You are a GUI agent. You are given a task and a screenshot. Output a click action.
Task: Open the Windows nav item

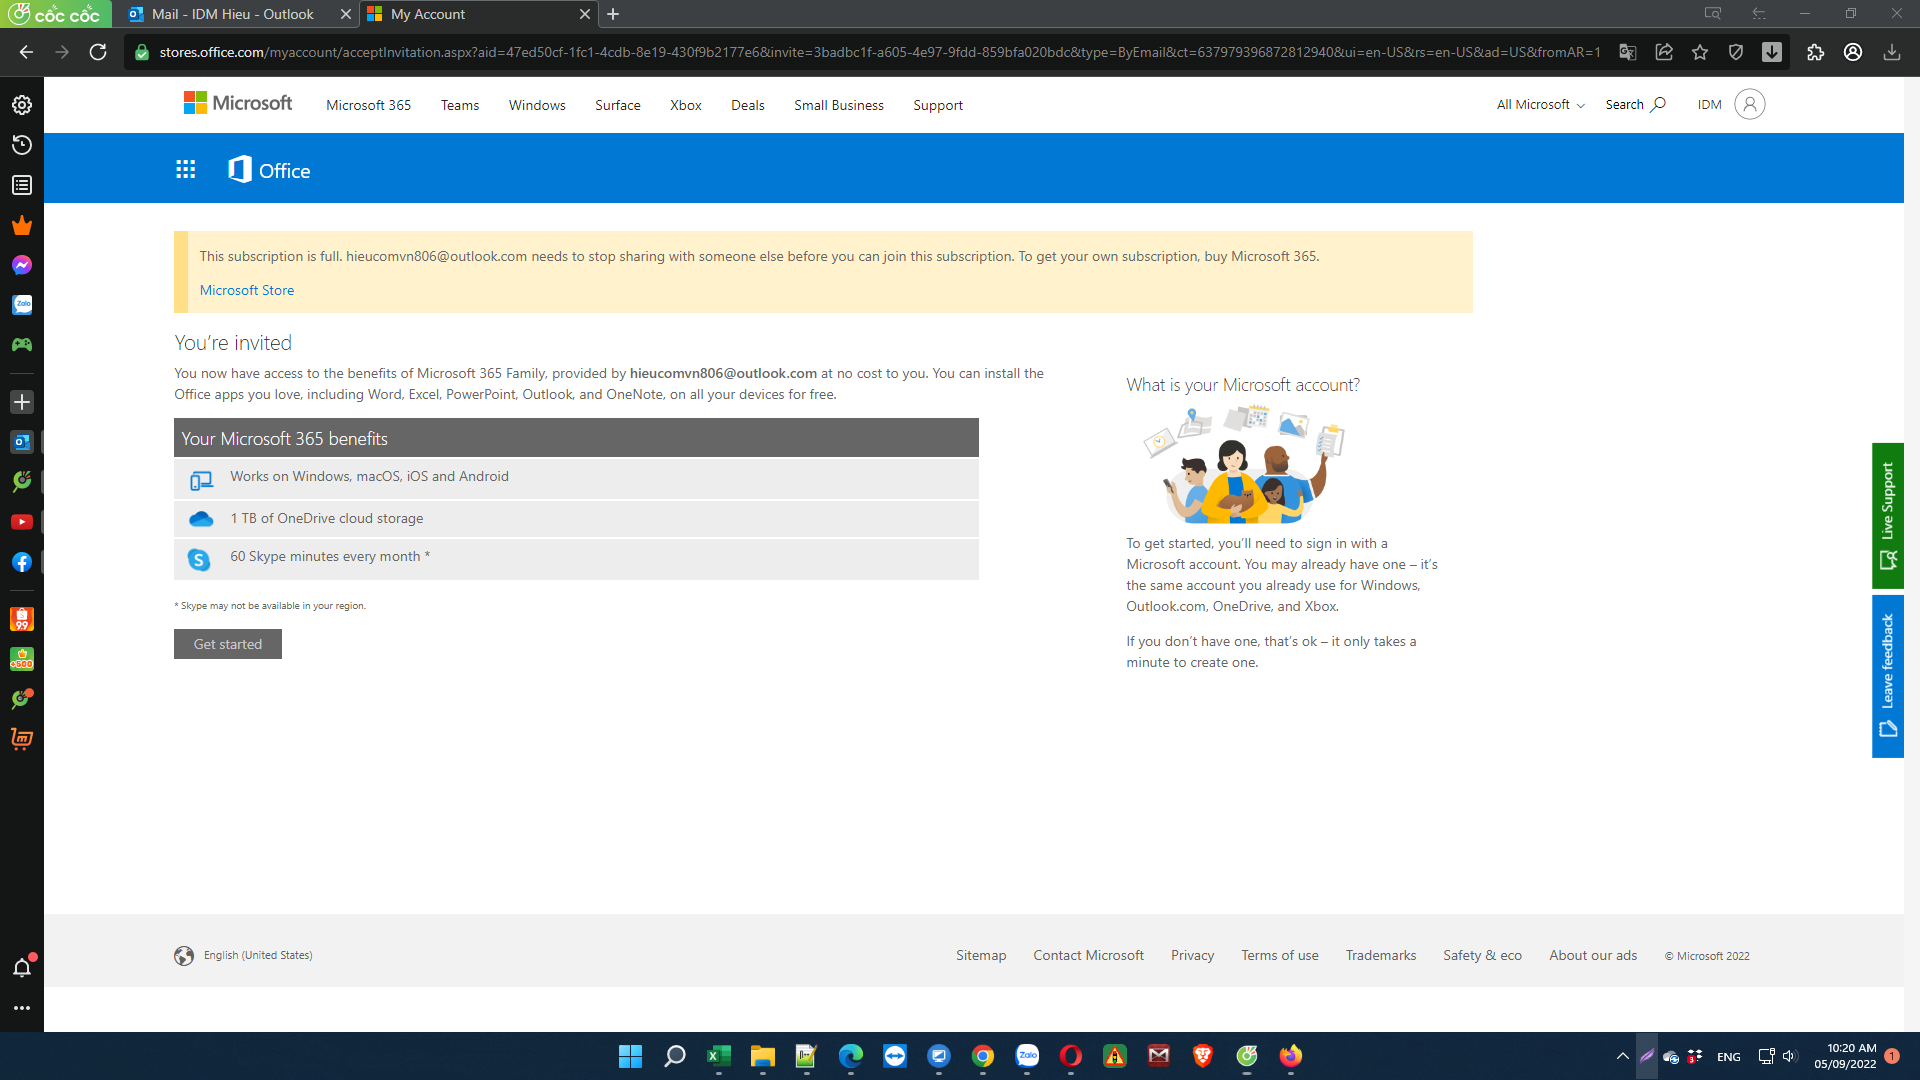click(x=537, y=105)
